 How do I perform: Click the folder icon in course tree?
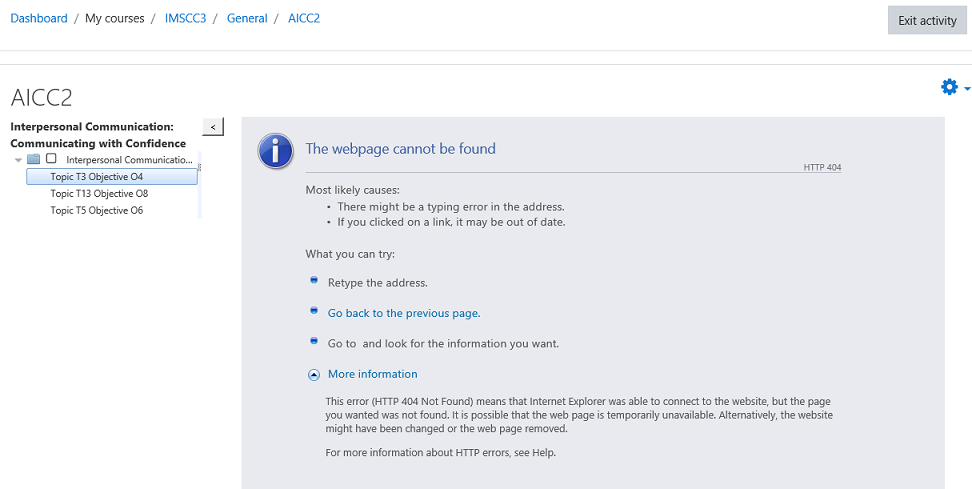coord(33,159)
